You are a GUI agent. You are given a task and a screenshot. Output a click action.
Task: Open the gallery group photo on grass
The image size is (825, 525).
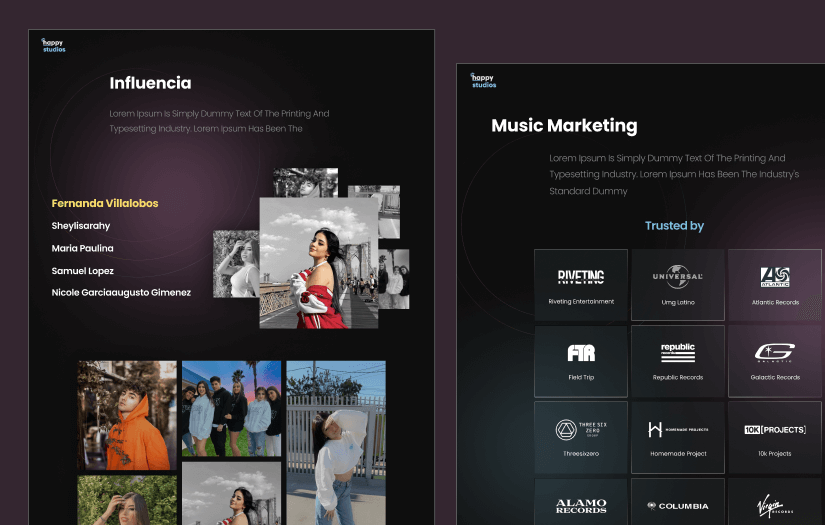[232, 408]
